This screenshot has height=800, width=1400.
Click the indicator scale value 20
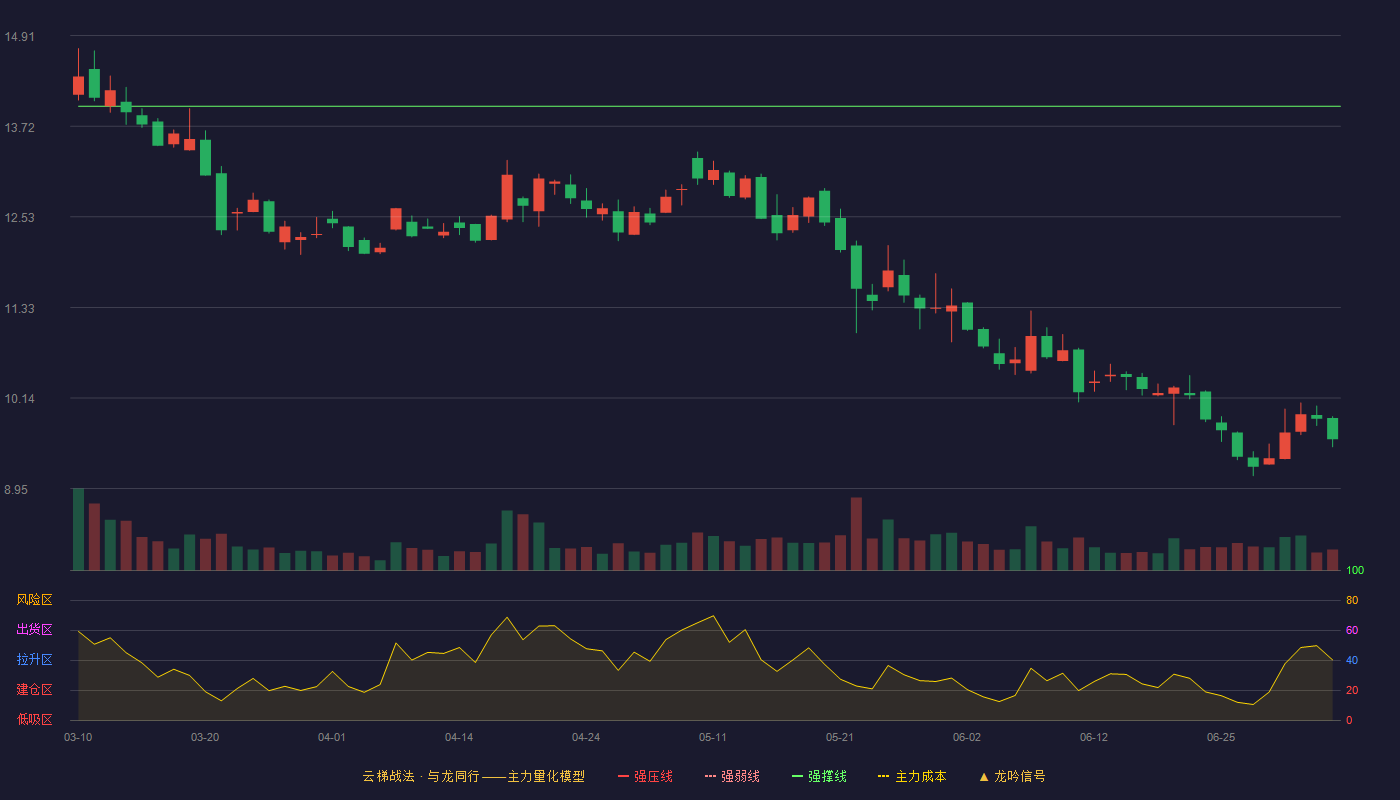1352,690
